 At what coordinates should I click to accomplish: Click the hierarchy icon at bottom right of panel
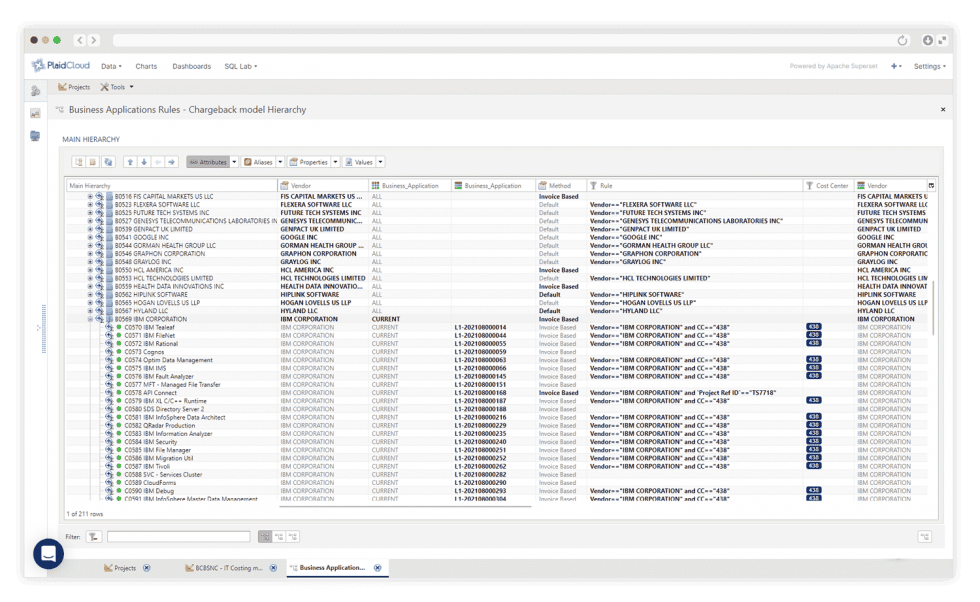click(924, 536)
